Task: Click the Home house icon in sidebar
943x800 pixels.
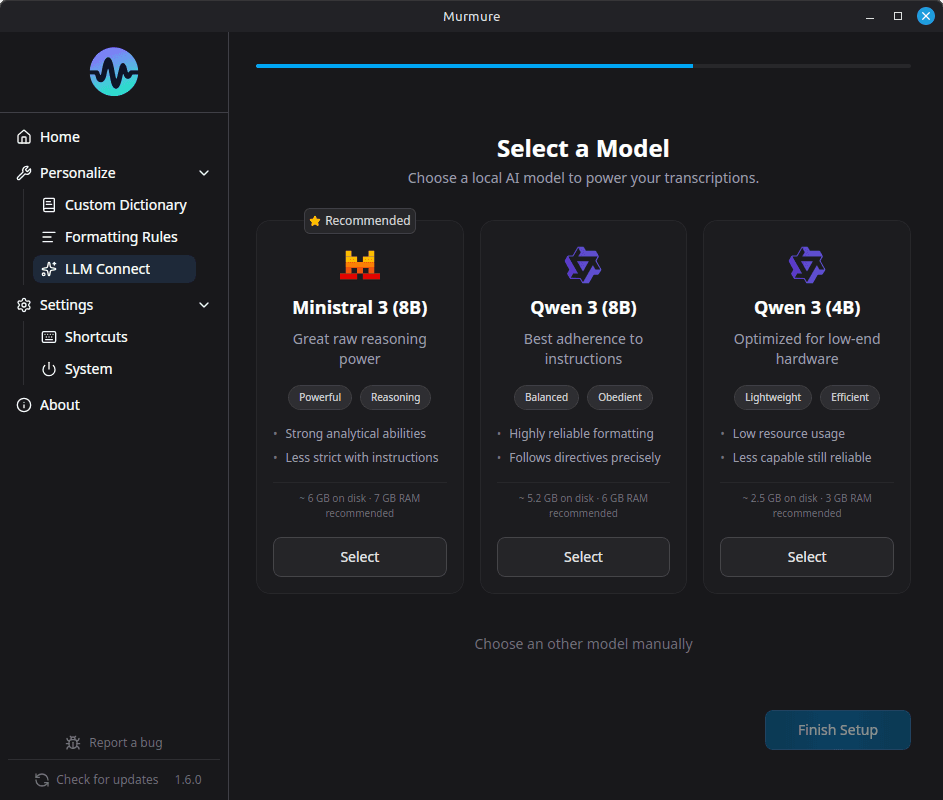Action: (24, 137)
